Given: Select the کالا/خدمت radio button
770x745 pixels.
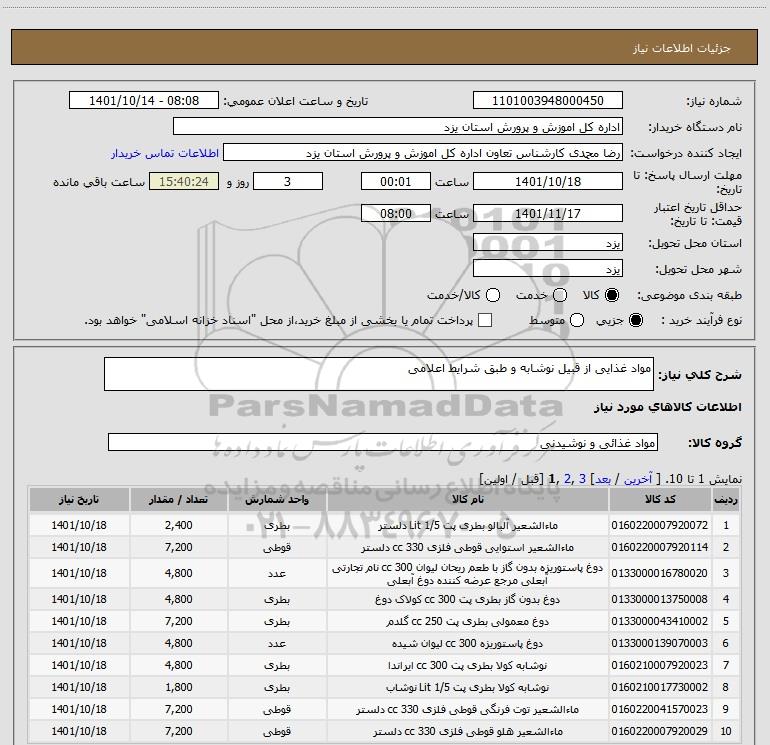Looking at the screenshot, I should click(493, 295).
